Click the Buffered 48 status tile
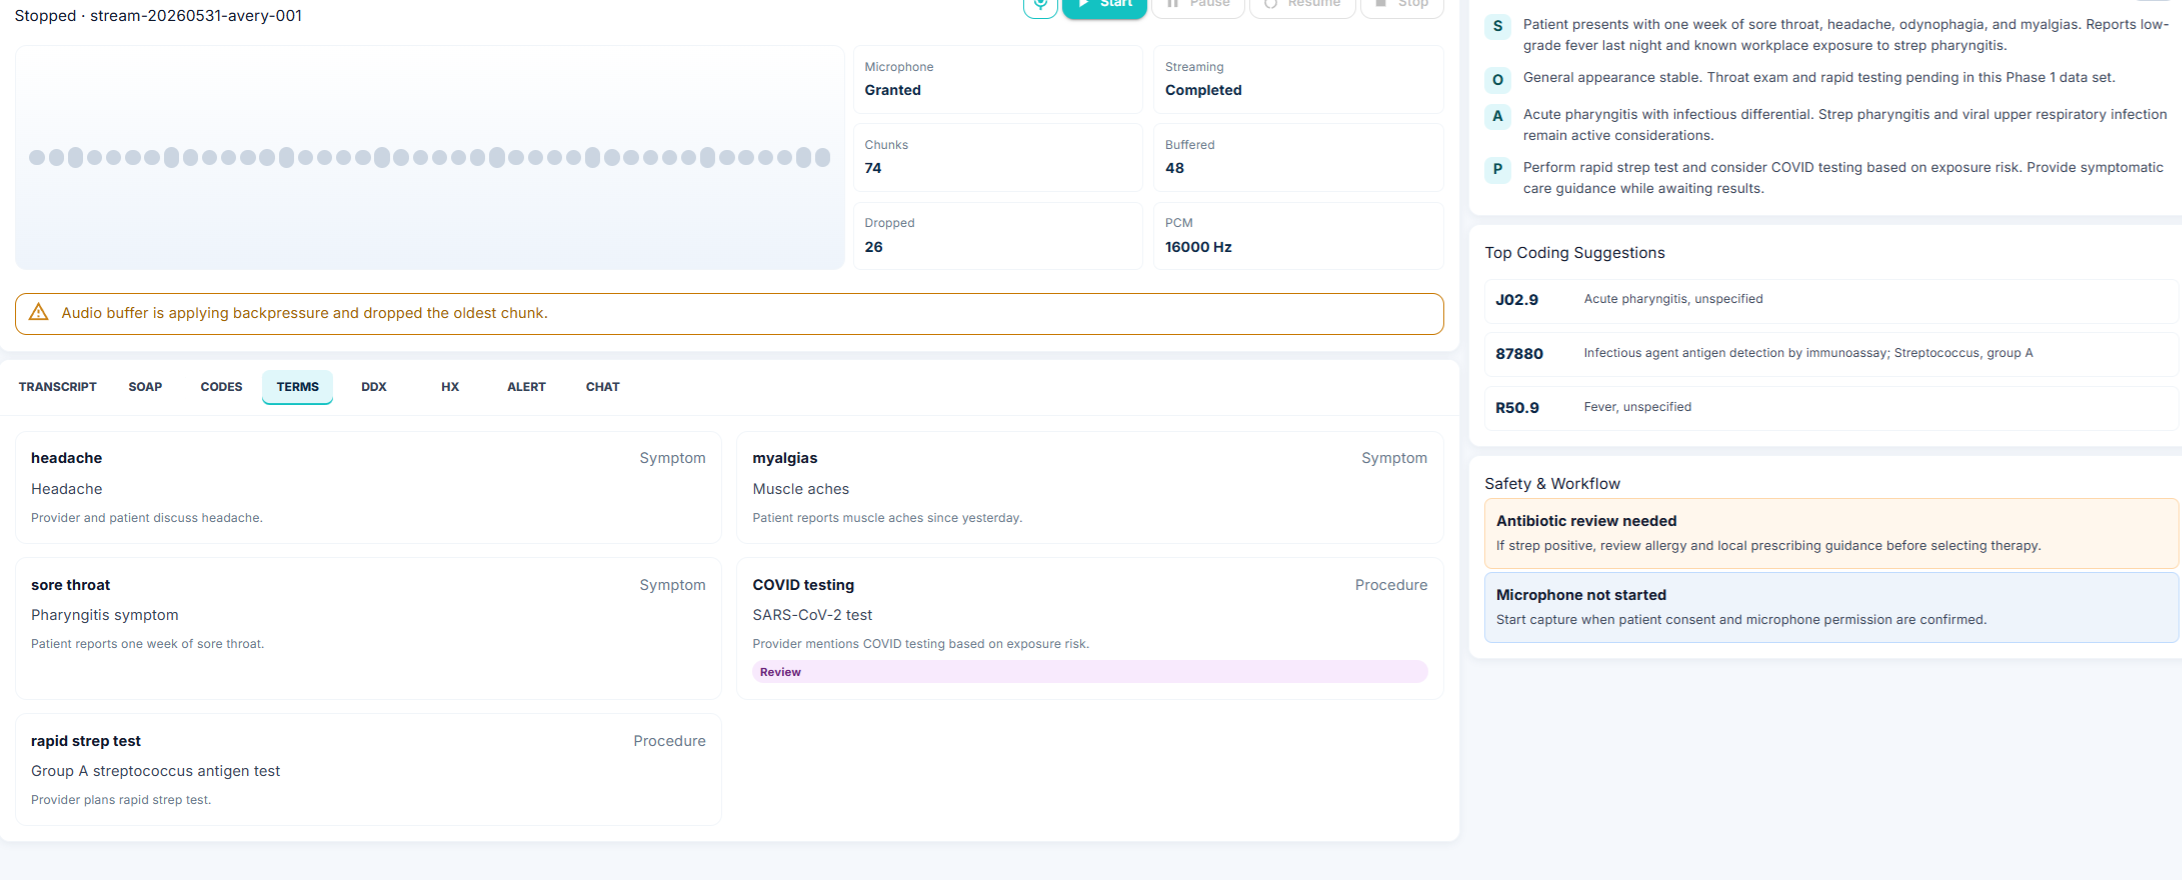 (x=1298, y=157)
